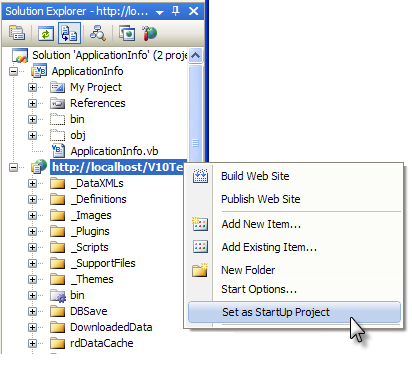Viewport: 412px width, 368px height.
Task: Collapse the ApplicationInfo project node
Action: coord(13,71)
